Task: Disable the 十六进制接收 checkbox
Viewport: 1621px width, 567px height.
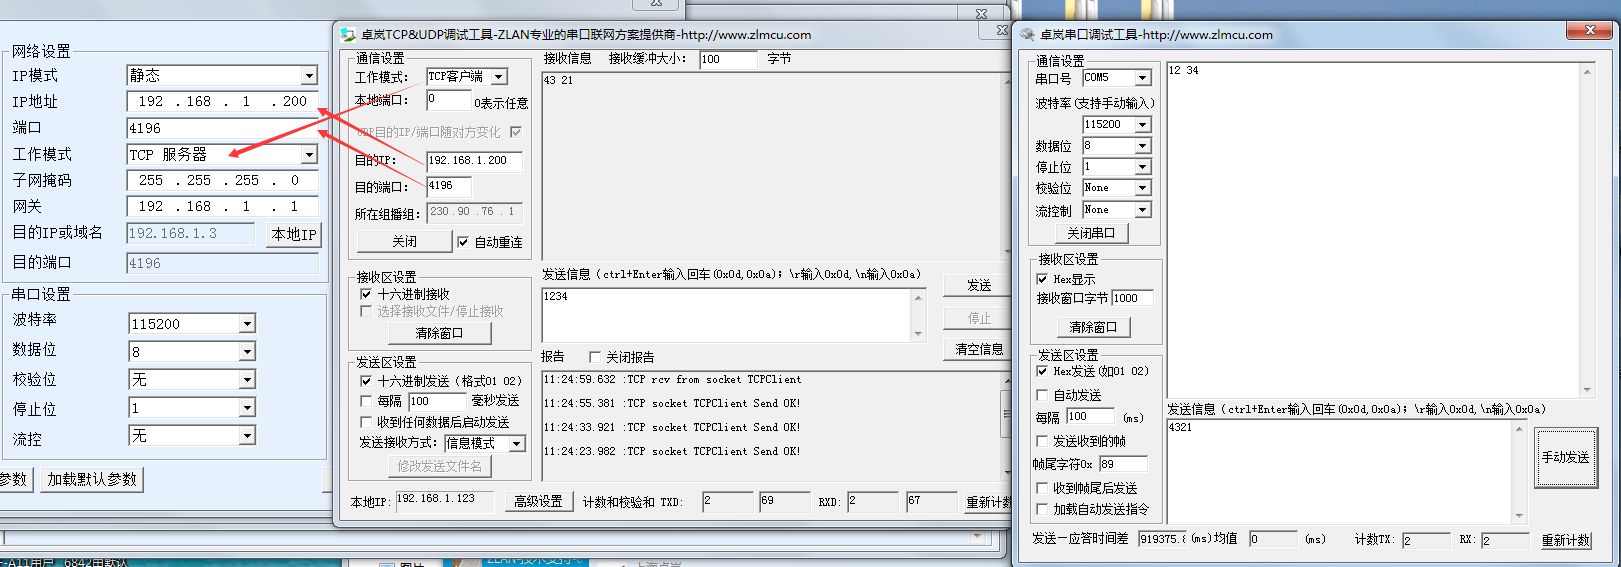Action: (366, 294)
